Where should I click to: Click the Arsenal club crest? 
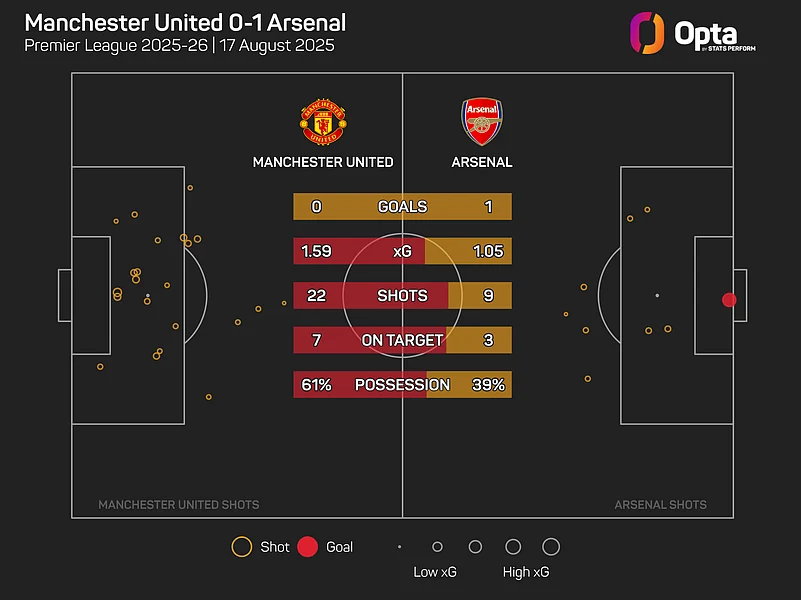(482, 122)
